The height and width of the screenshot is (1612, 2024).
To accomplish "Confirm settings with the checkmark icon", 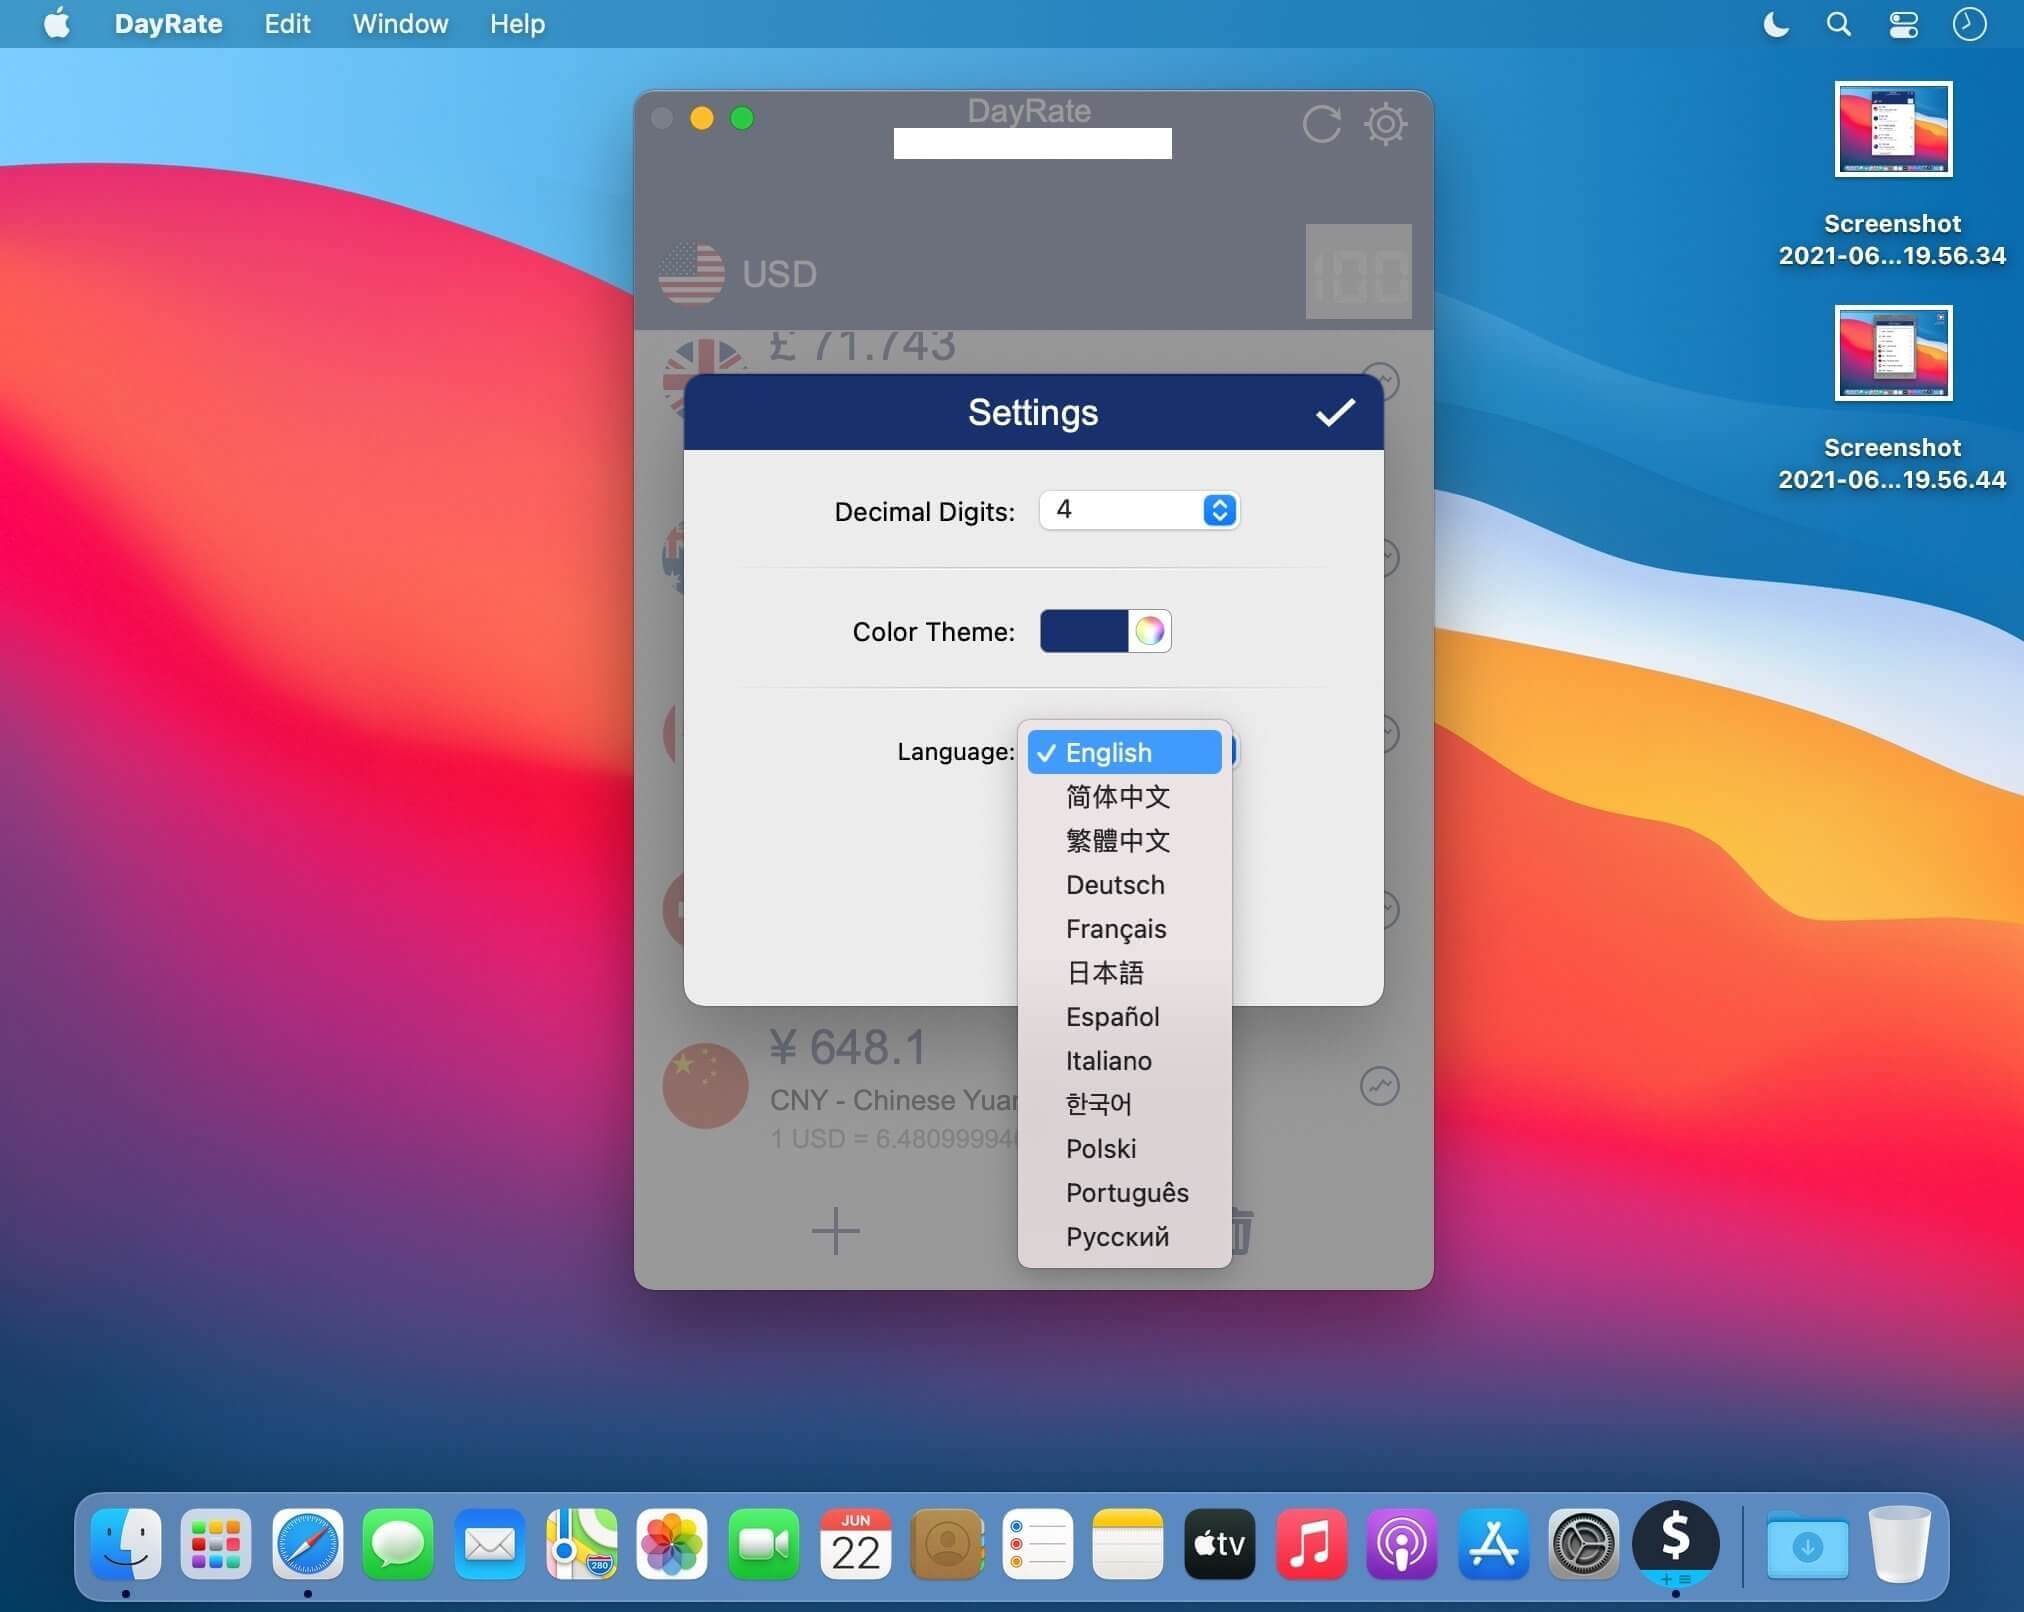I will (1335, 412).
